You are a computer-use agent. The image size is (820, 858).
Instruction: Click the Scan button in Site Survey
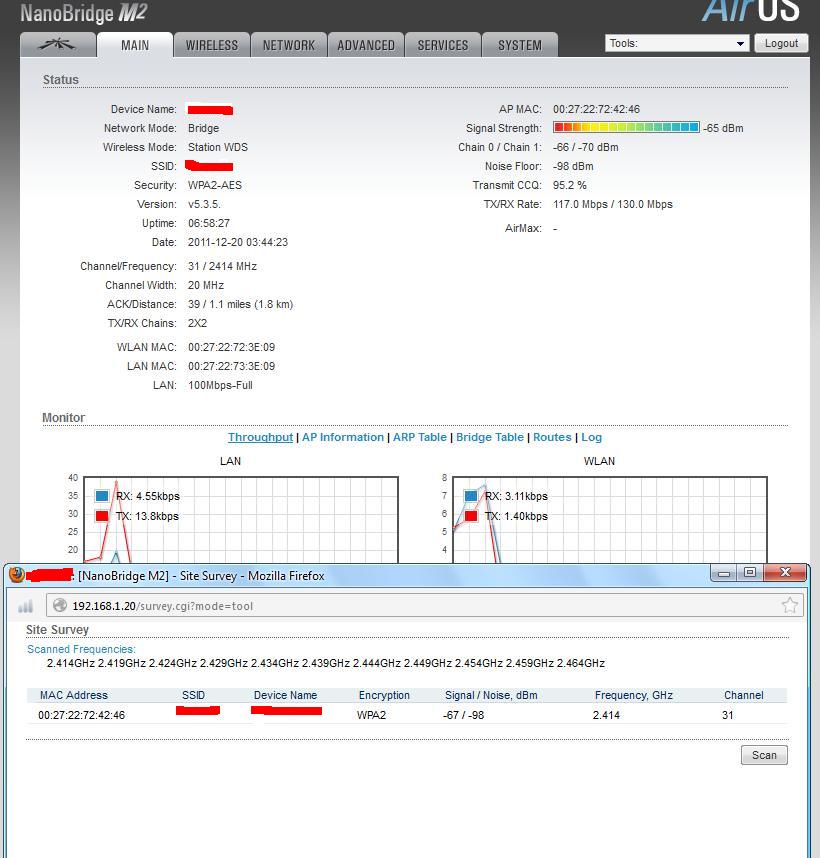(x=764, y=755)
